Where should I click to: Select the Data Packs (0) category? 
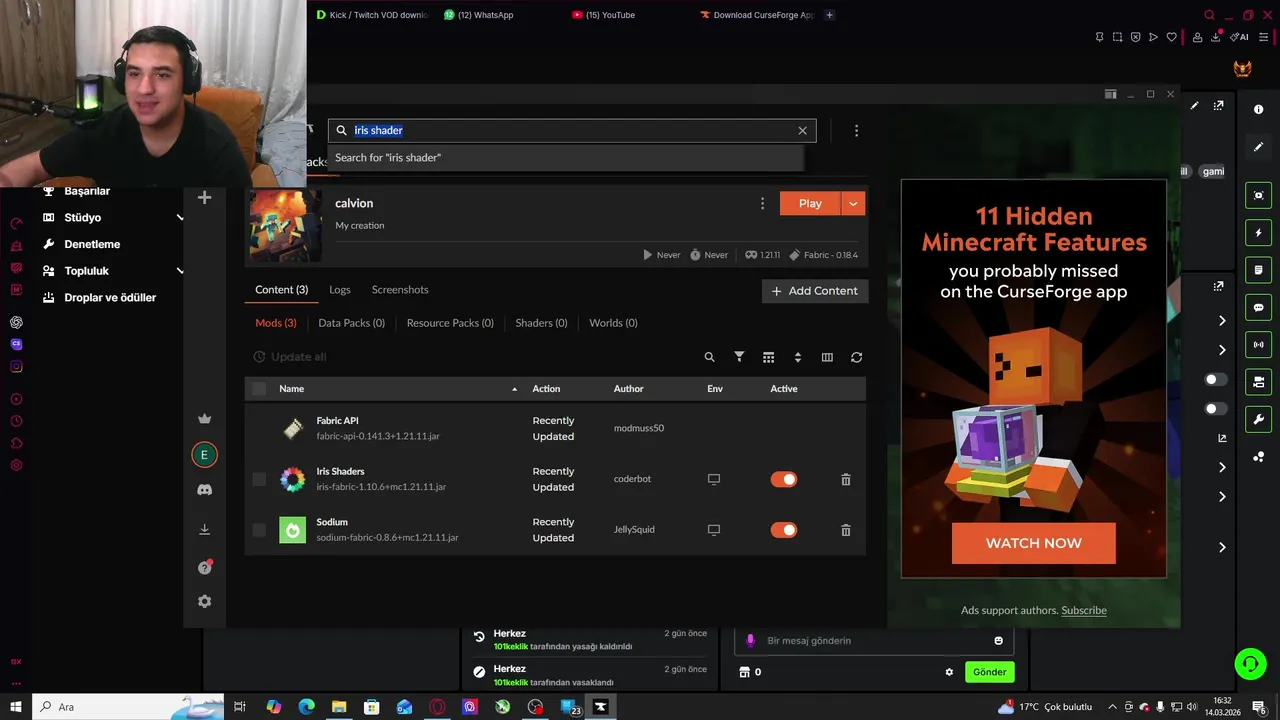[351, 323]
